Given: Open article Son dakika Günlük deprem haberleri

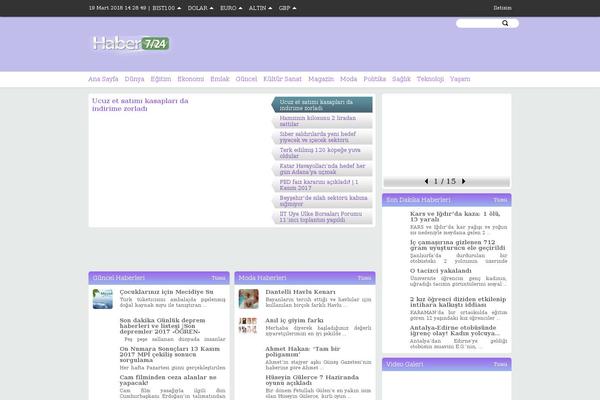Looking at the screenshot, I should pos(162,326).
